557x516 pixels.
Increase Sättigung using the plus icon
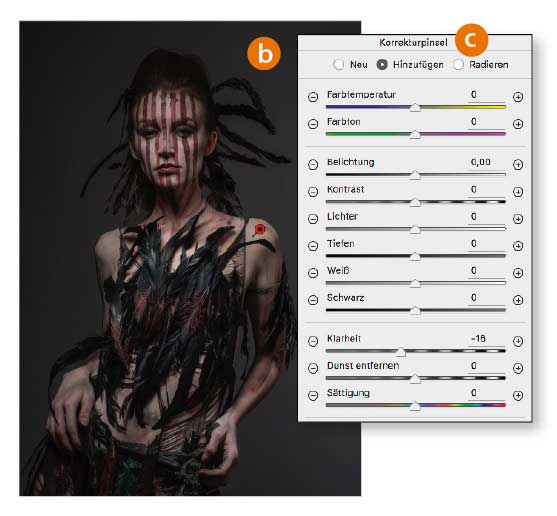(x=518, y=395)
